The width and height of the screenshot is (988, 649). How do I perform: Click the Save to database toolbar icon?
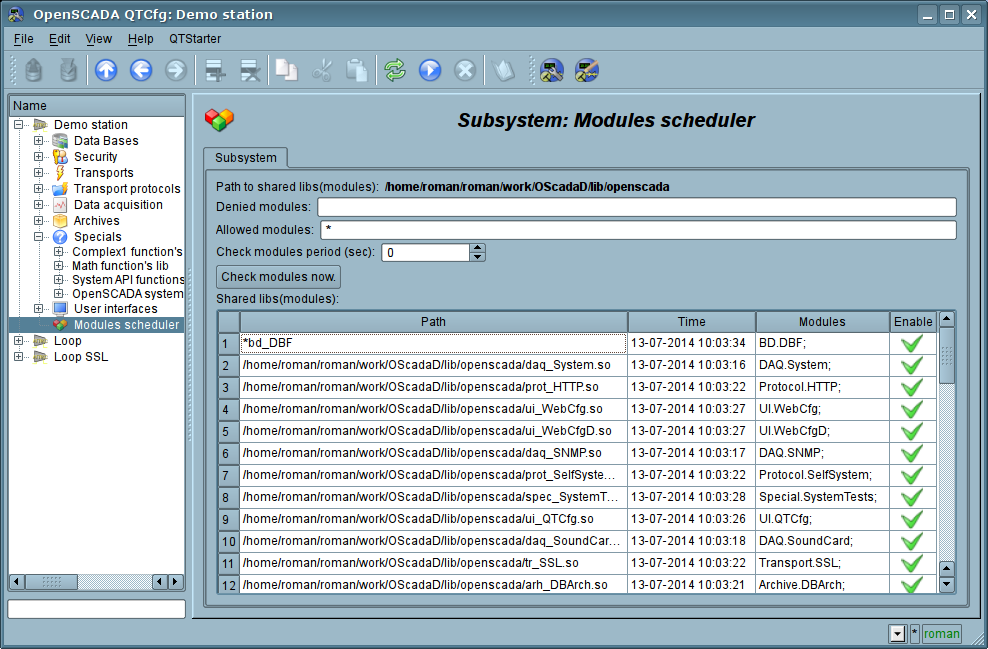pyautogui.click(x=68, y=70)
